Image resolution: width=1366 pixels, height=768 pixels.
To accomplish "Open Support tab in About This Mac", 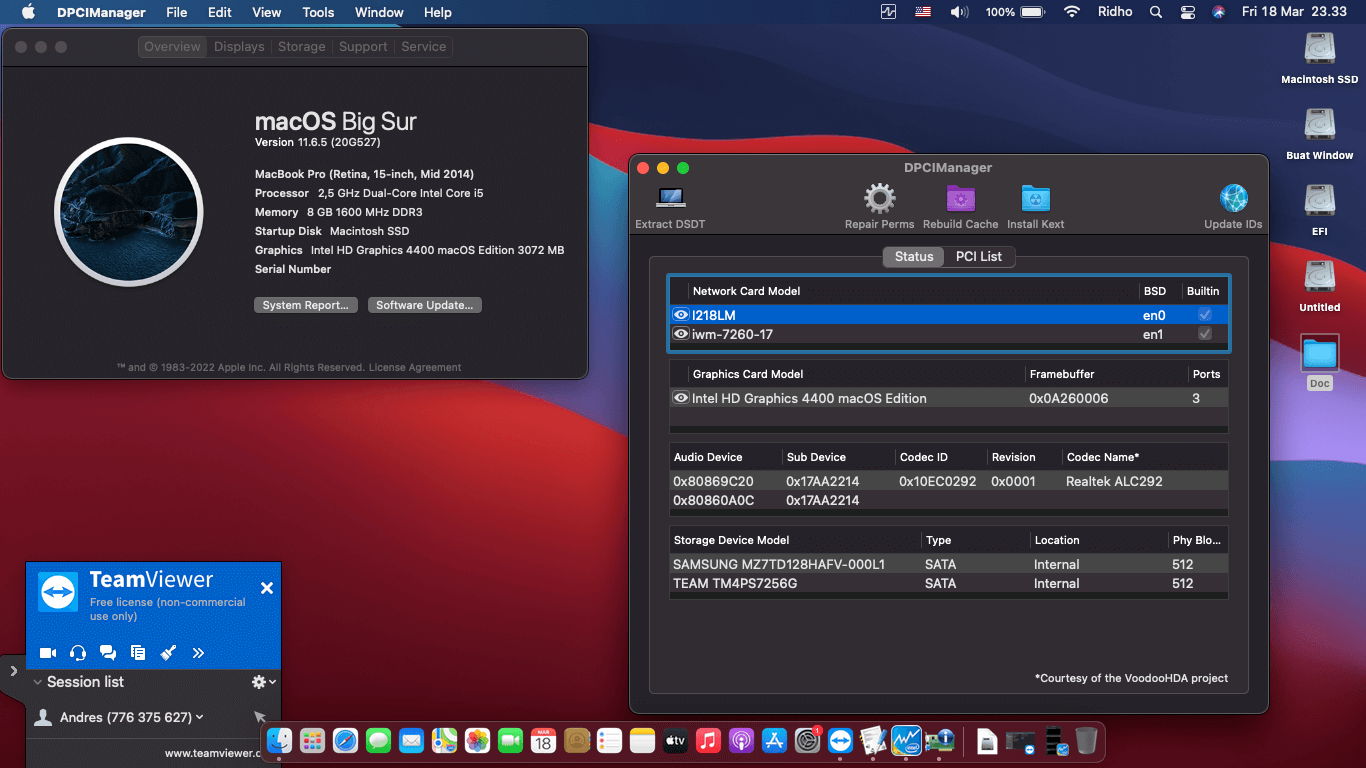I will pos(363,47).
